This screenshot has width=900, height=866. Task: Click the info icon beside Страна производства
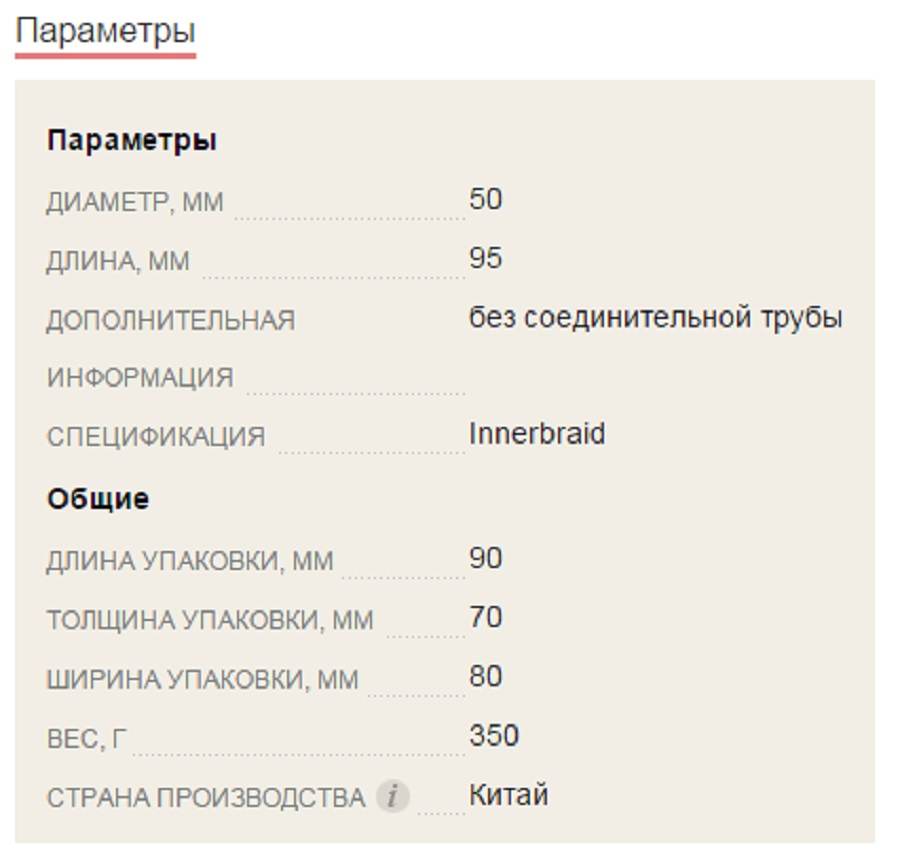(393, 797)
